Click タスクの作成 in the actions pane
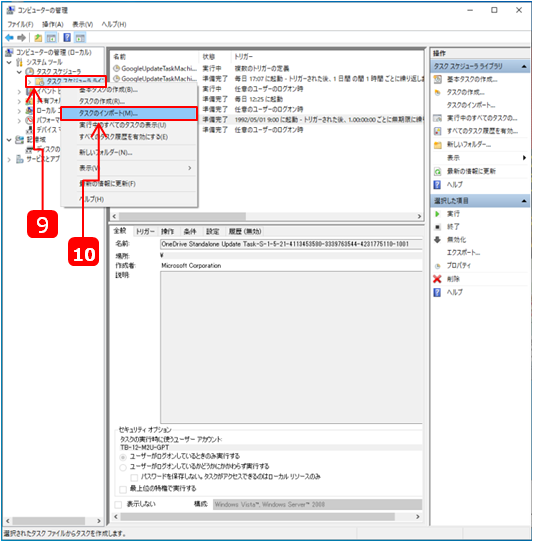 465,92
